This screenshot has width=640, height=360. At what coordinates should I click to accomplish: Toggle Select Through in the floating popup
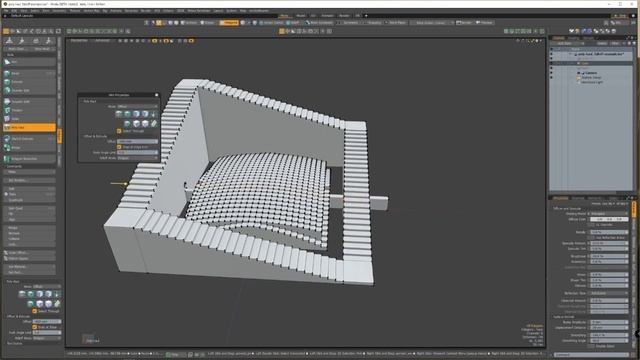click(119, 131)
